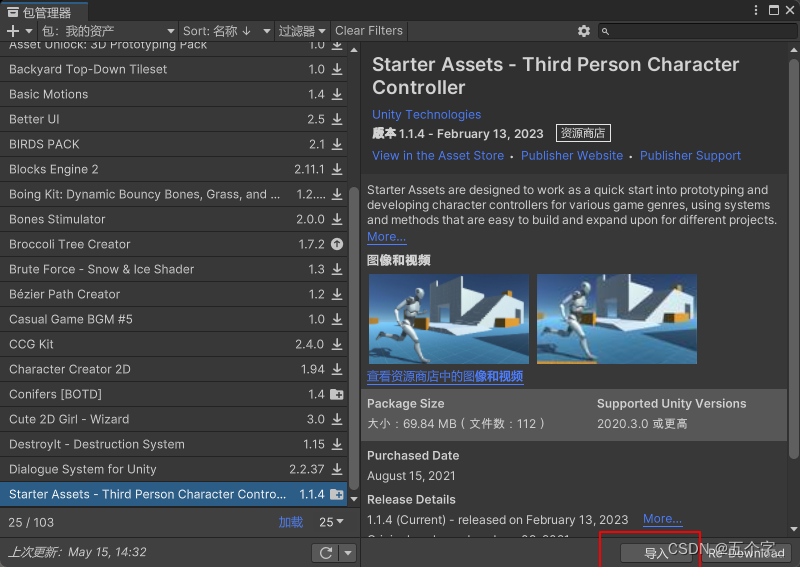Click download icon for Dialogue System for Unity
The height and width of the screenshot is (567, 800).
tap(337, 469)
